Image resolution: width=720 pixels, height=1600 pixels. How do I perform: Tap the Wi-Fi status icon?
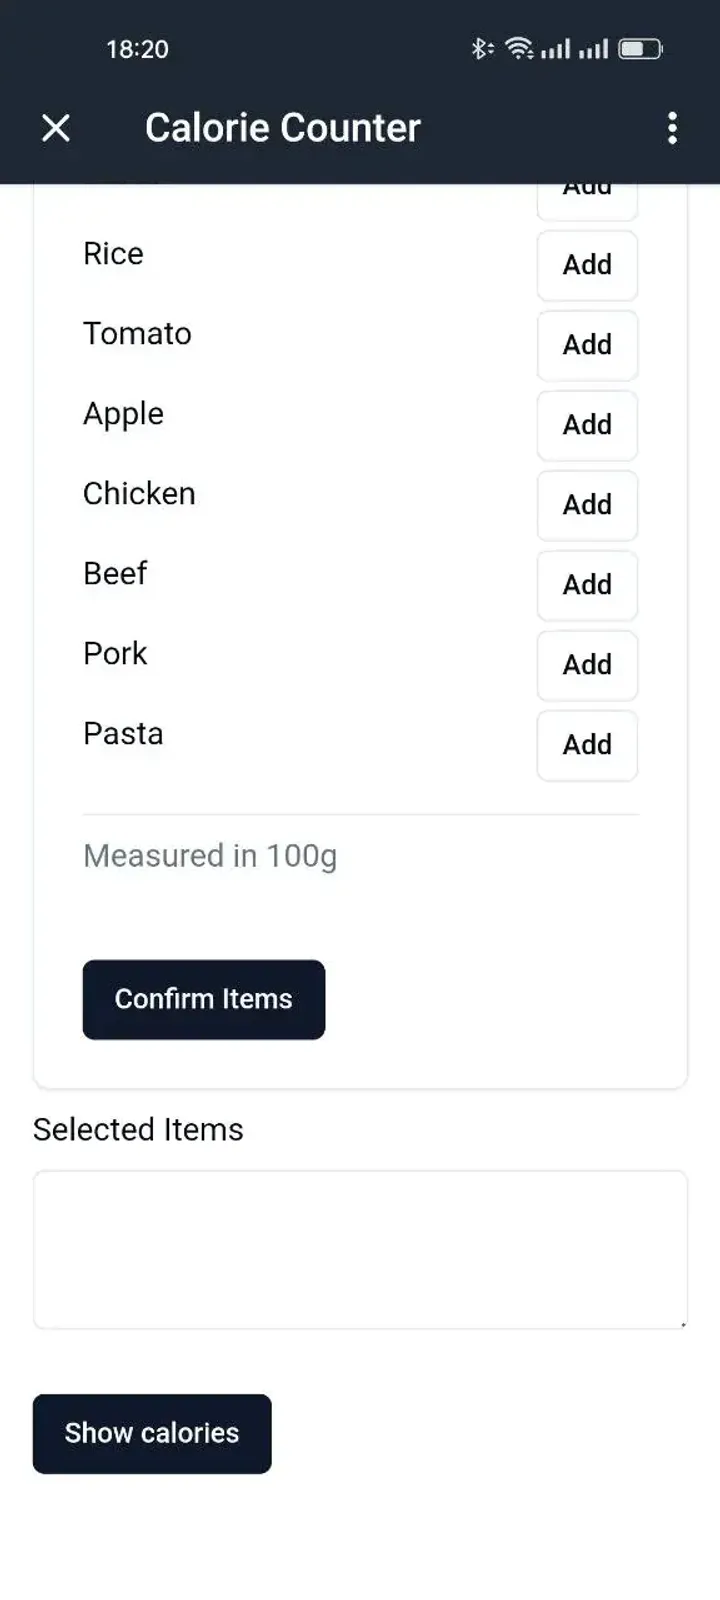coord(519,48)
